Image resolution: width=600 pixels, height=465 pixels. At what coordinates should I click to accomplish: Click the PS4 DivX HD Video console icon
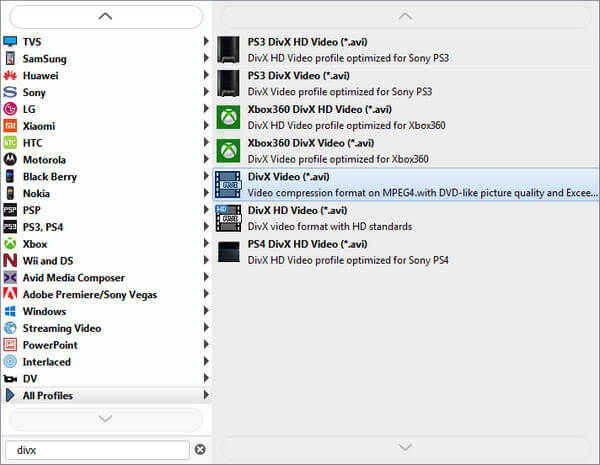(x=228, y=252)
